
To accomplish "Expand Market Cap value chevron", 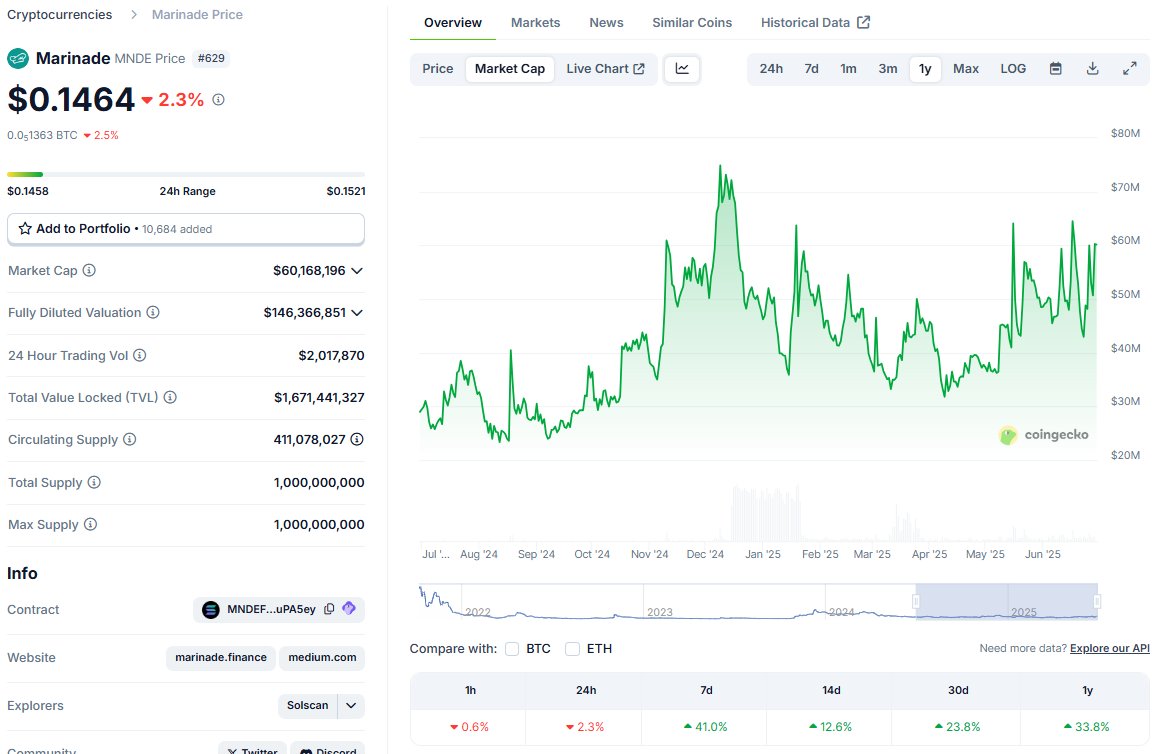I will [357, 271].
